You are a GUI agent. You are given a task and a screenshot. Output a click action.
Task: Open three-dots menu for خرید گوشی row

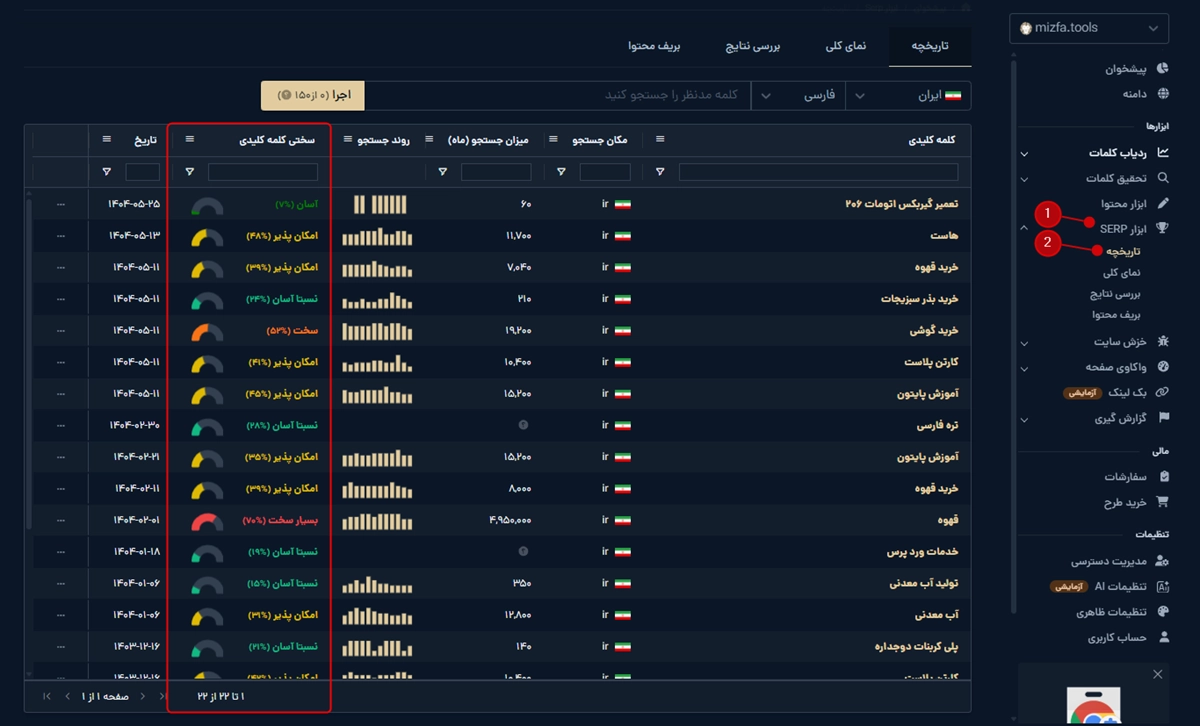(x=61, y=330)
